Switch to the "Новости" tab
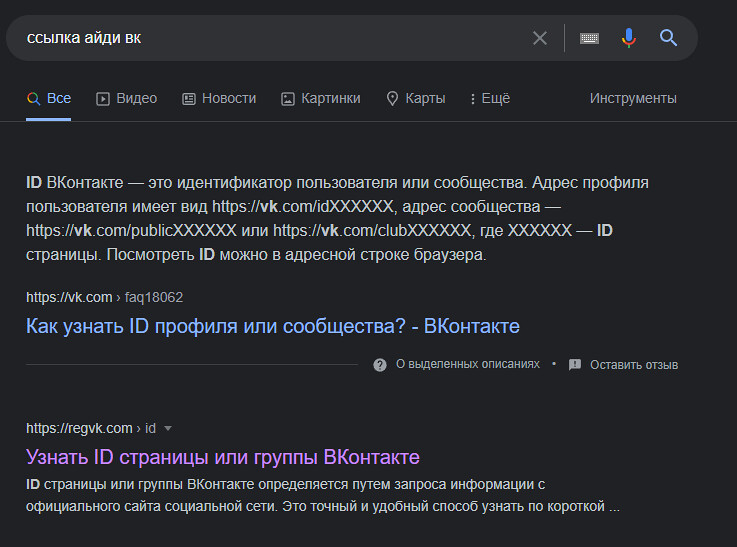The image size is (737, 547). click(219, 98)
